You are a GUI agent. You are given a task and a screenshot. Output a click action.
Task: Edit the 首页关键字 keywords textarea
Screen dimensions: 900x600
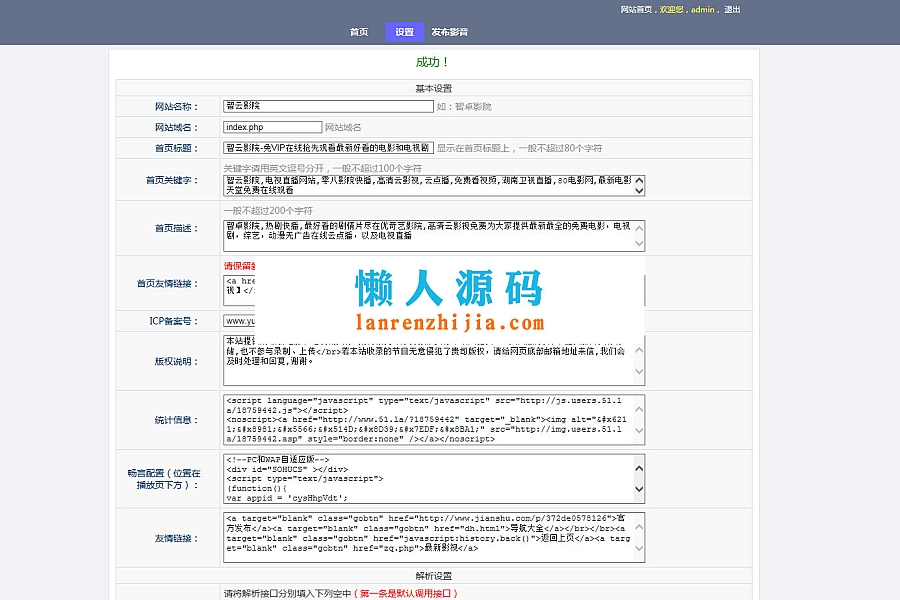[x=434, y=185]
